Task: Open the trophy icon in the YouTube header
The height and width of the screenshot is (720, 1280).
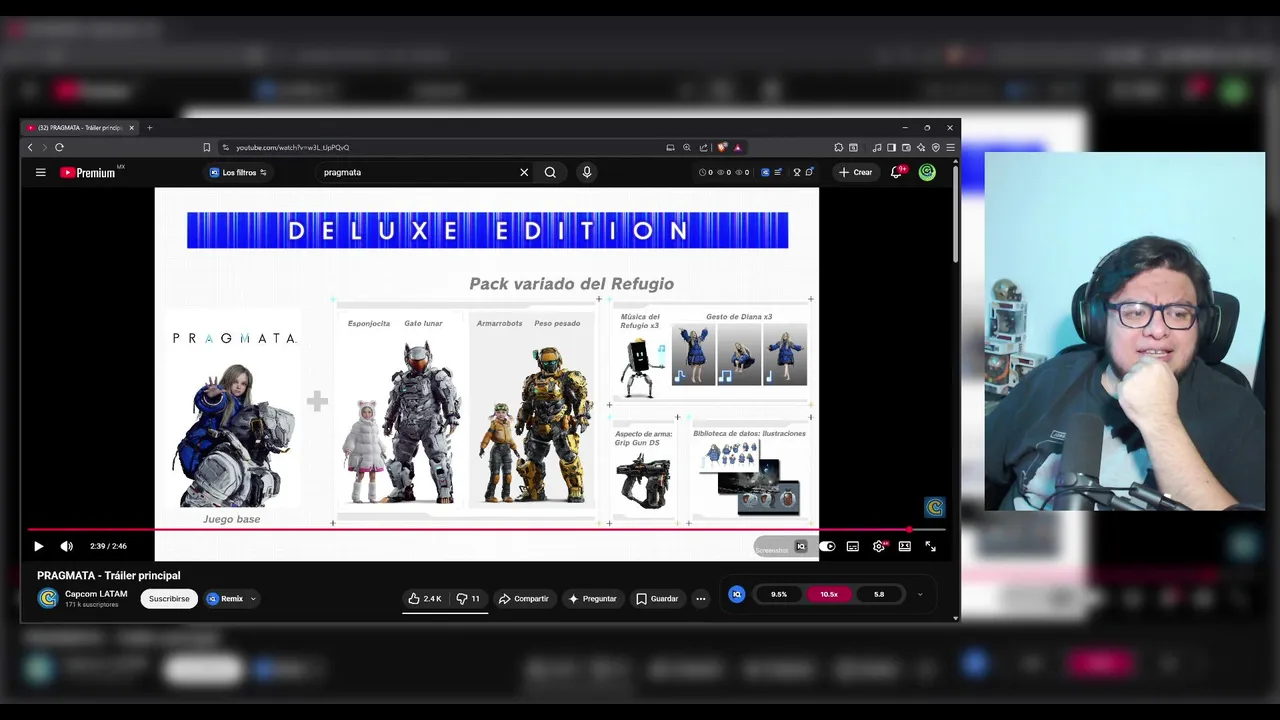Action: pyautogui.click(x=797, y=172)
